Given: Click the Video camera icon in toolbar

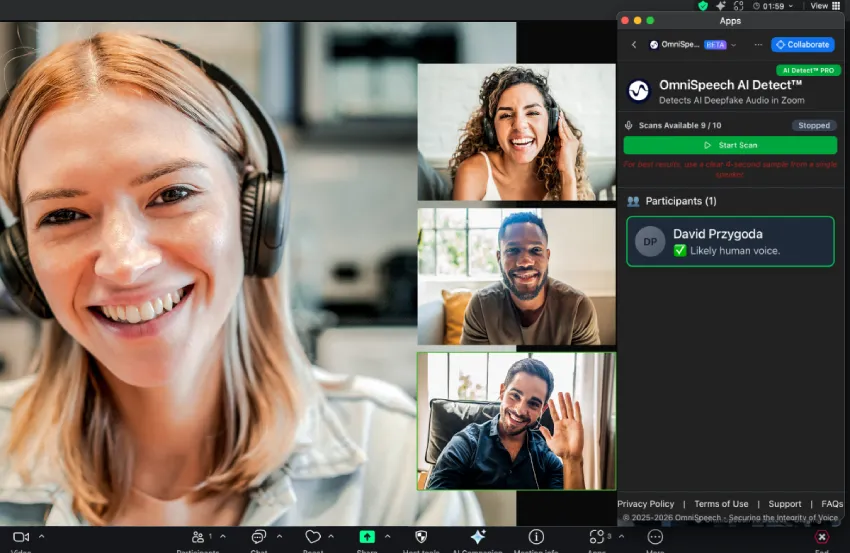Looking at the screenshot, I should click(x=21, y=537).
